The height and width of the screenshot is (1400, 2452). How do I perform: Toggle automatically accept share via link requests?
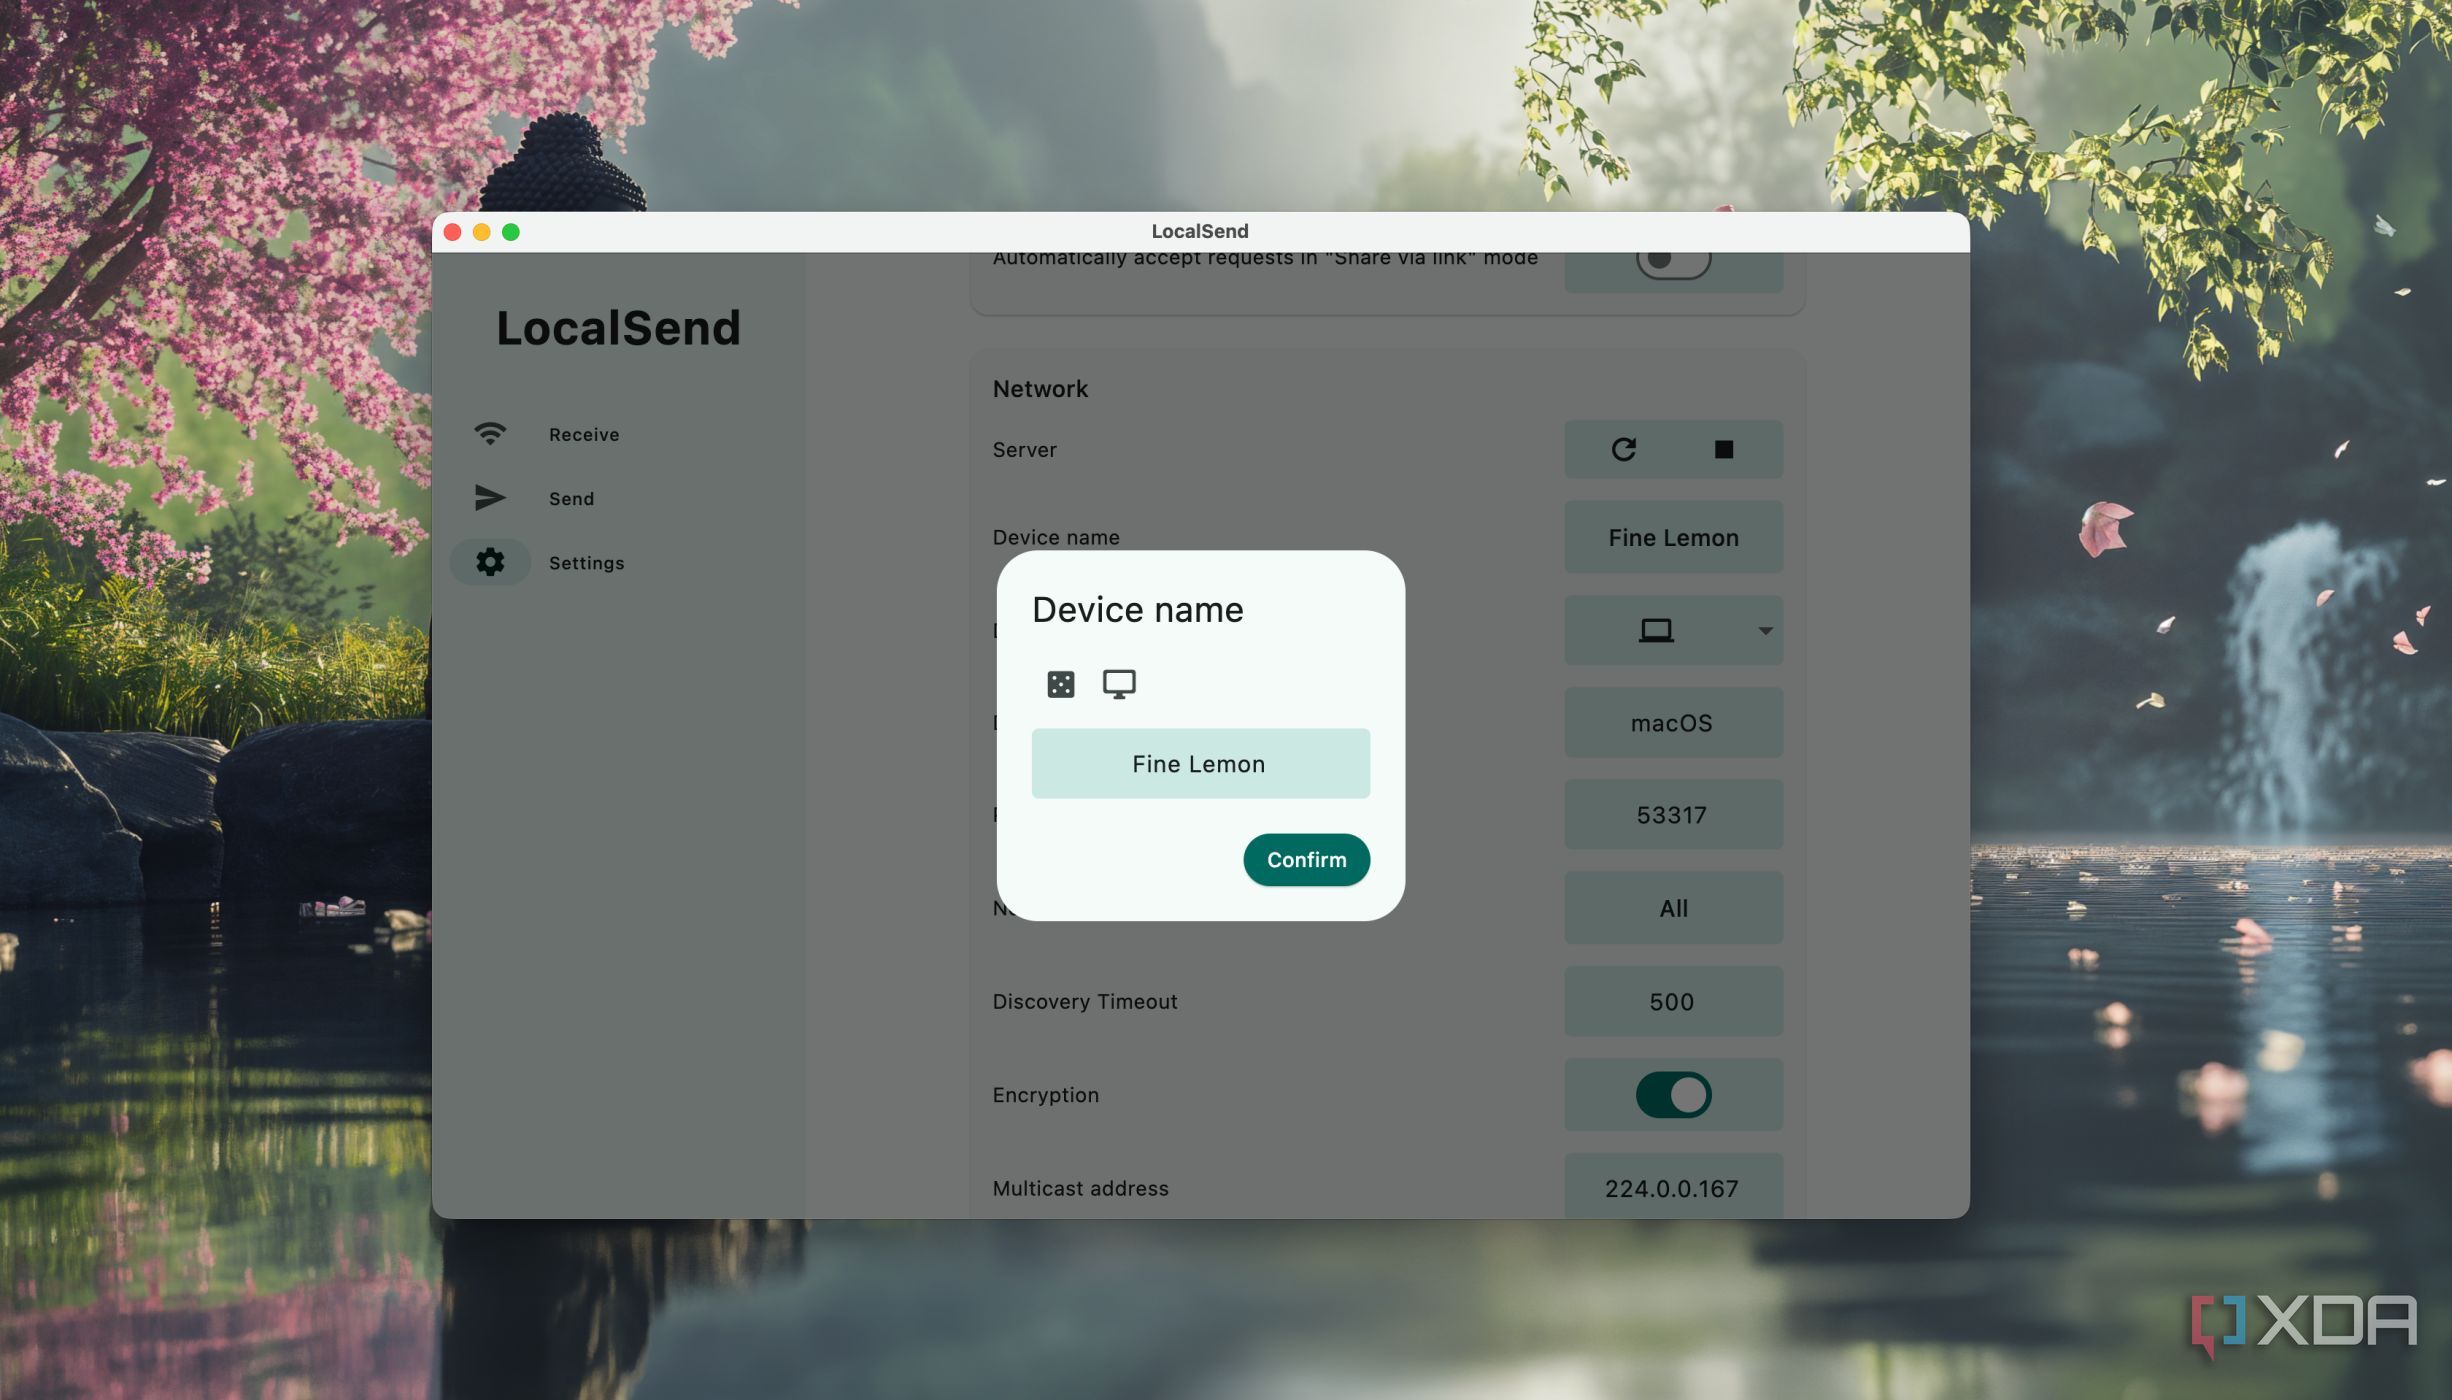[x=1673, y=262]
